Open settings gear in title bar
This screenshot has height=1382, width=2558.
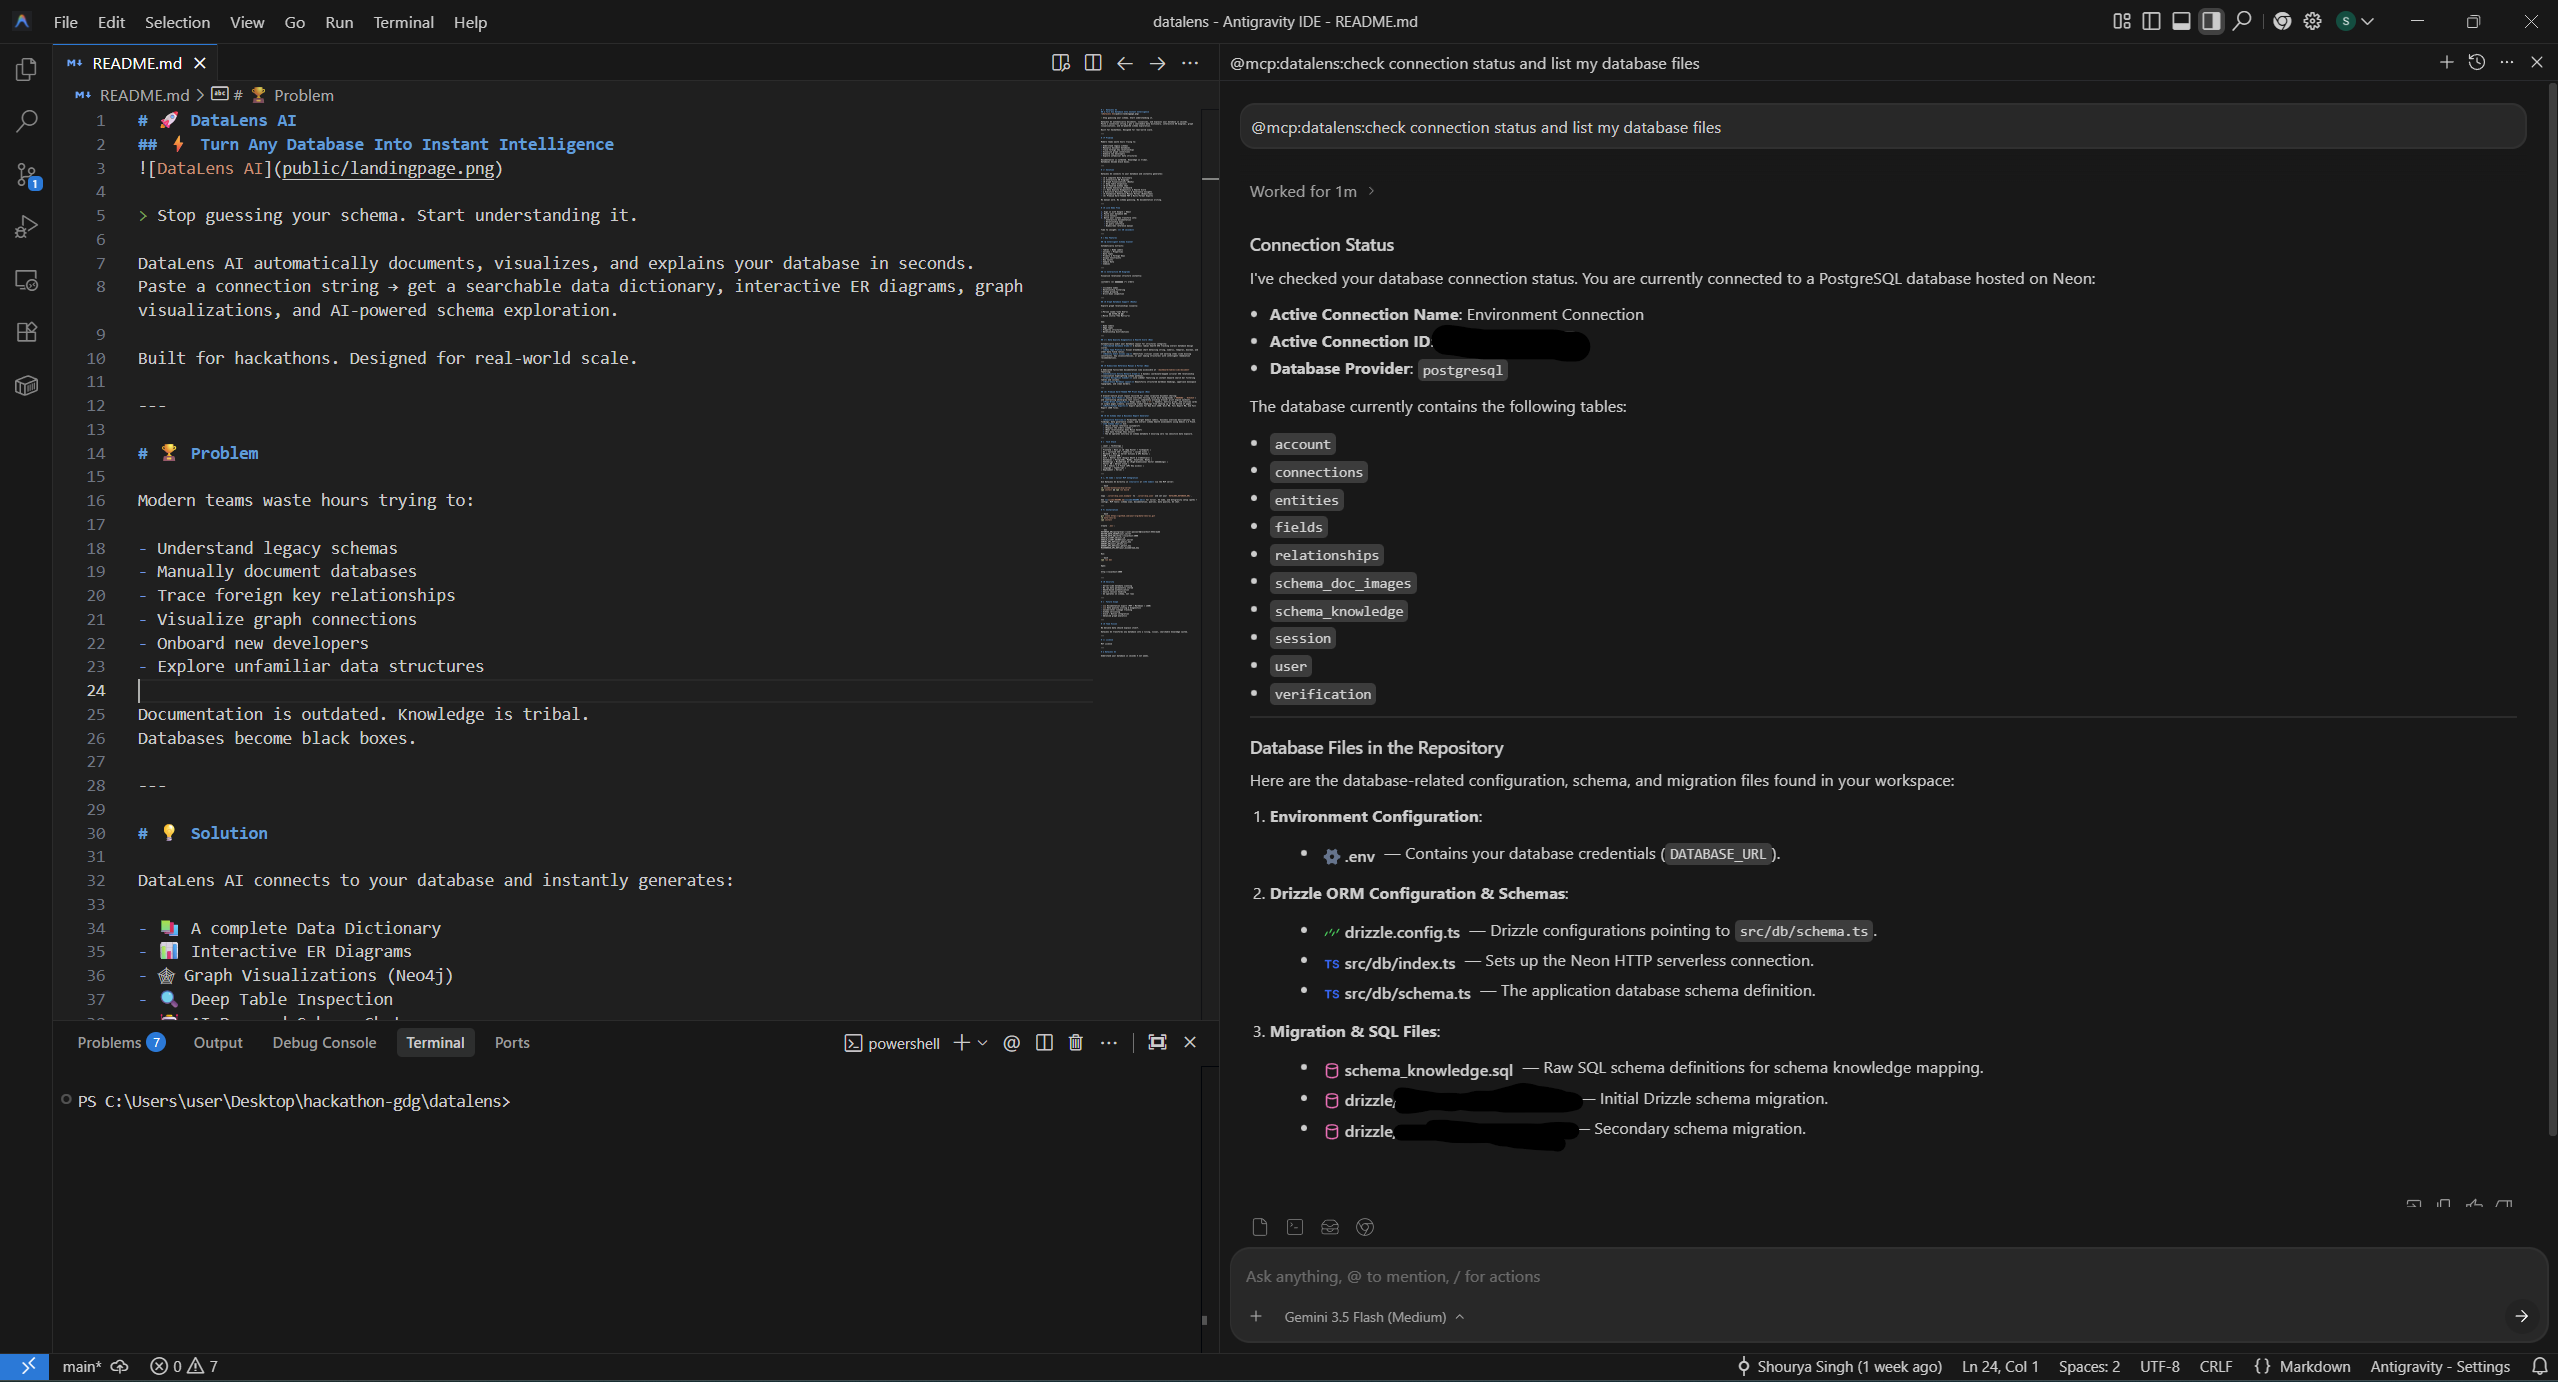2313,21
